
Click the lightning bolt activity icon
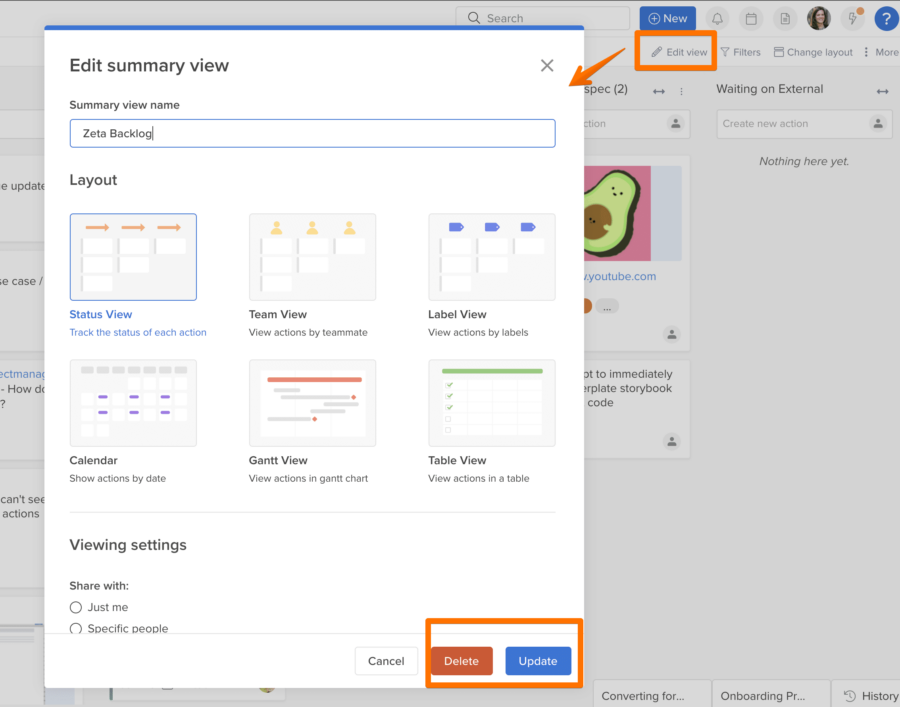tap(852, 18)
